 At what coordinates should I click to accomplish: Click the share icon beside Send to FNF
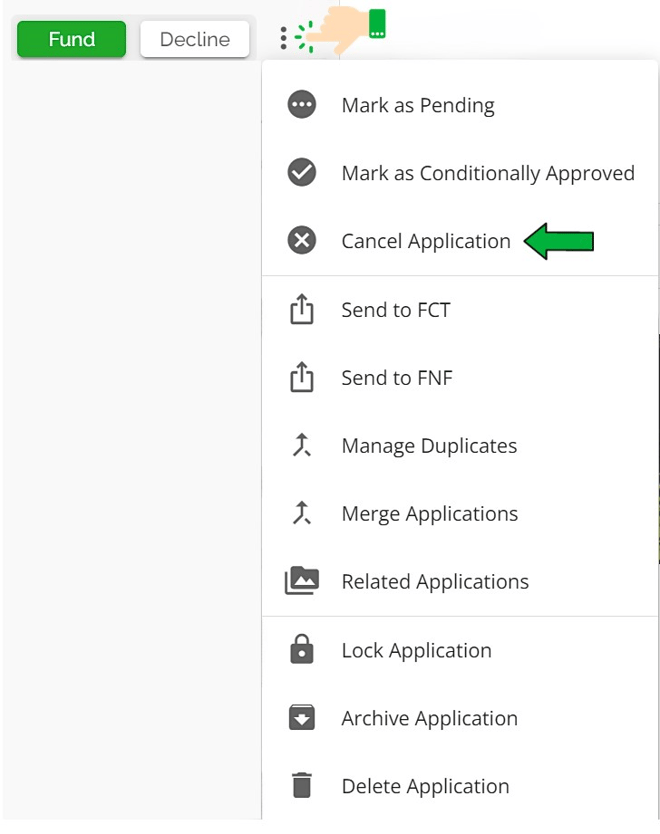pos(302,377)
